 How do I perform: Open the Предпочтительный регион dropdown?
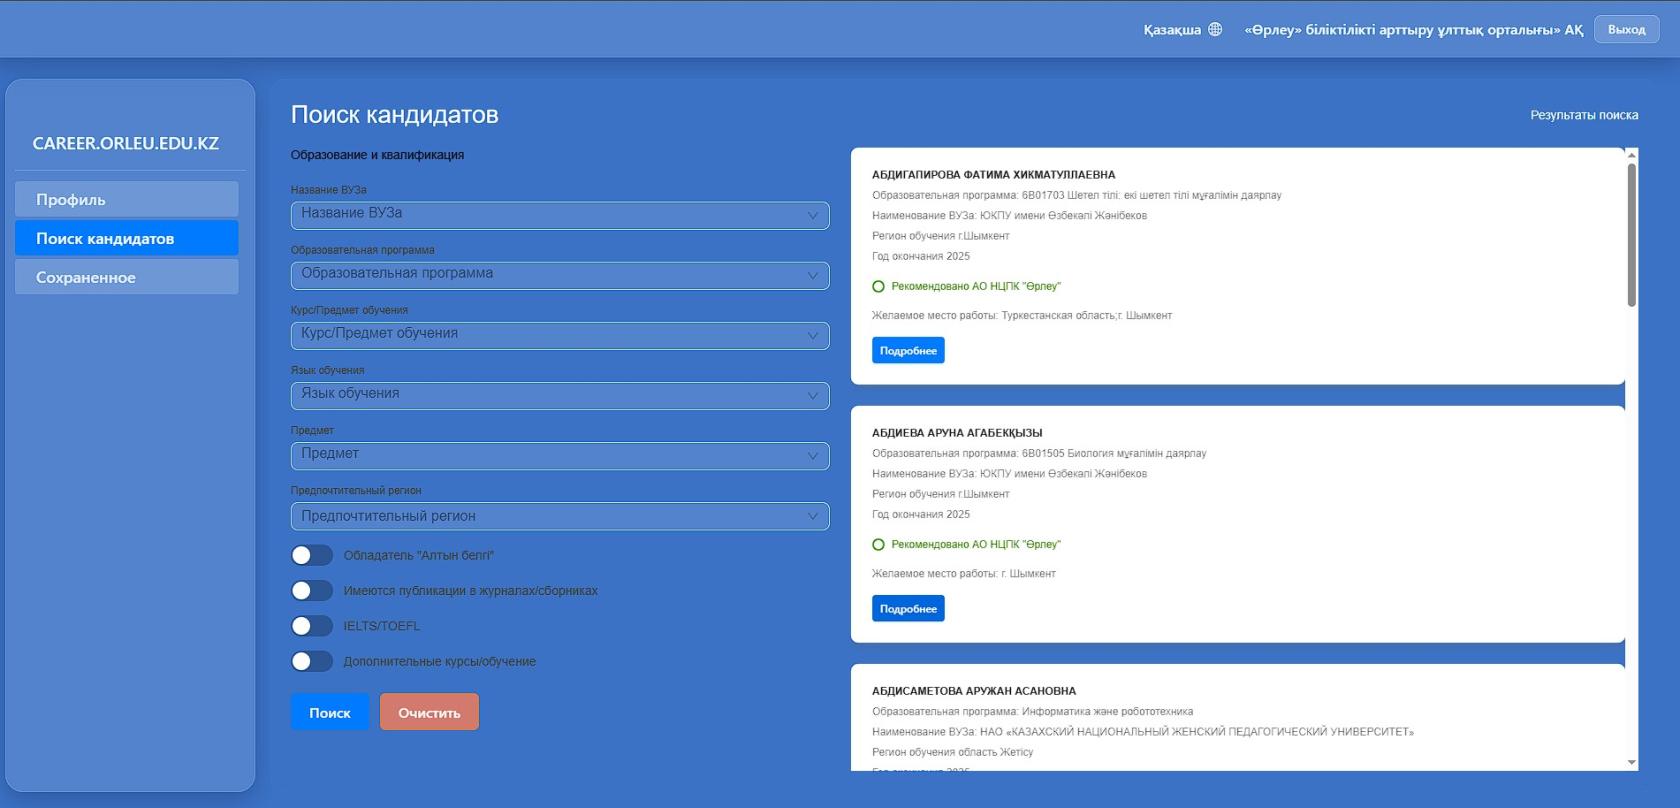(560, 516)
